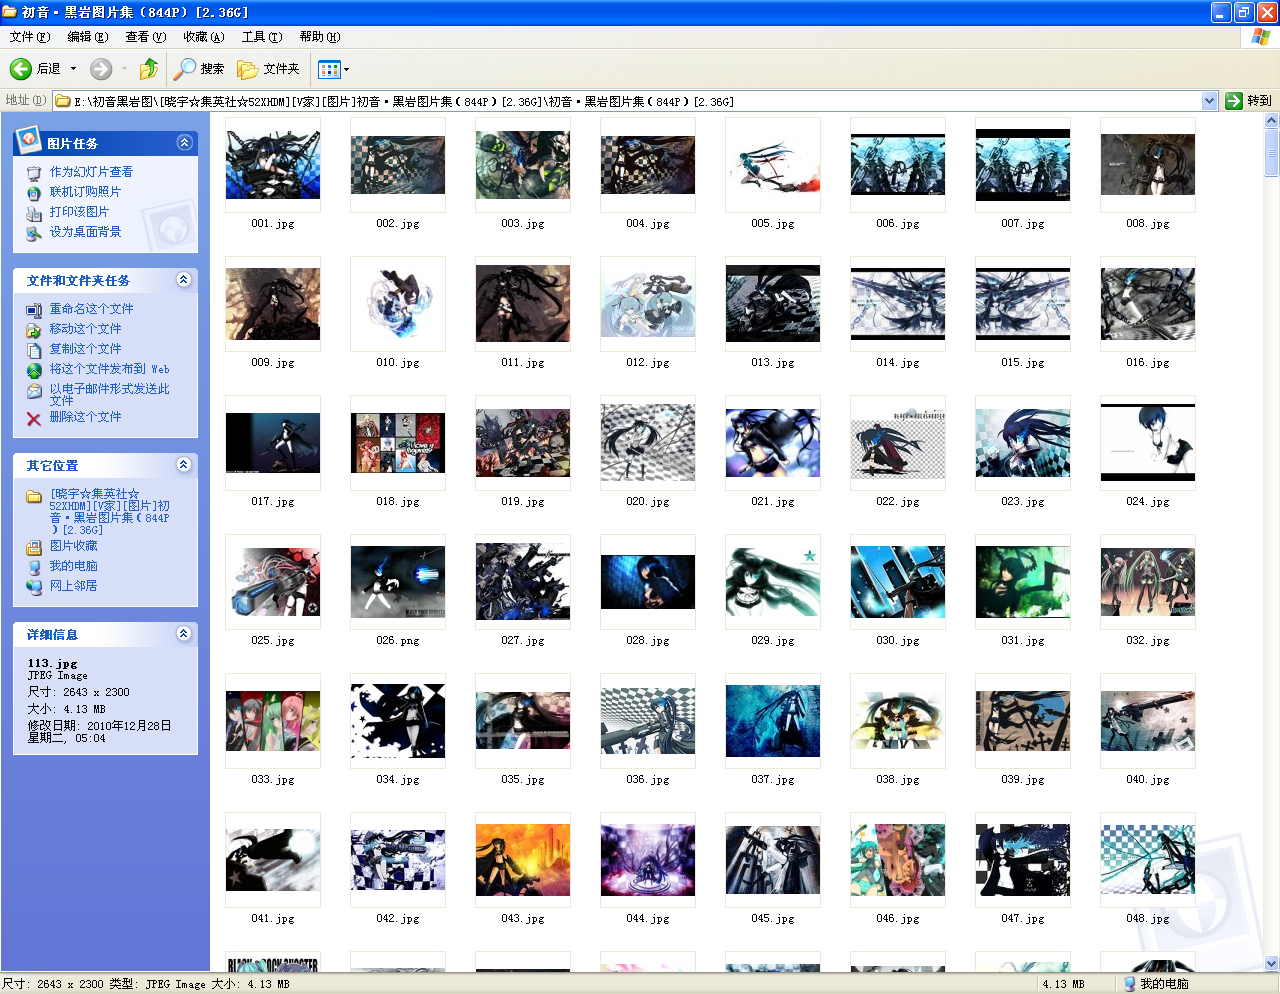Image resolution: width=1280 pixels, height=994 pixels.
Task: Open the Search magnifier tool
Action: pyautogui.click(x=185, y=69)
